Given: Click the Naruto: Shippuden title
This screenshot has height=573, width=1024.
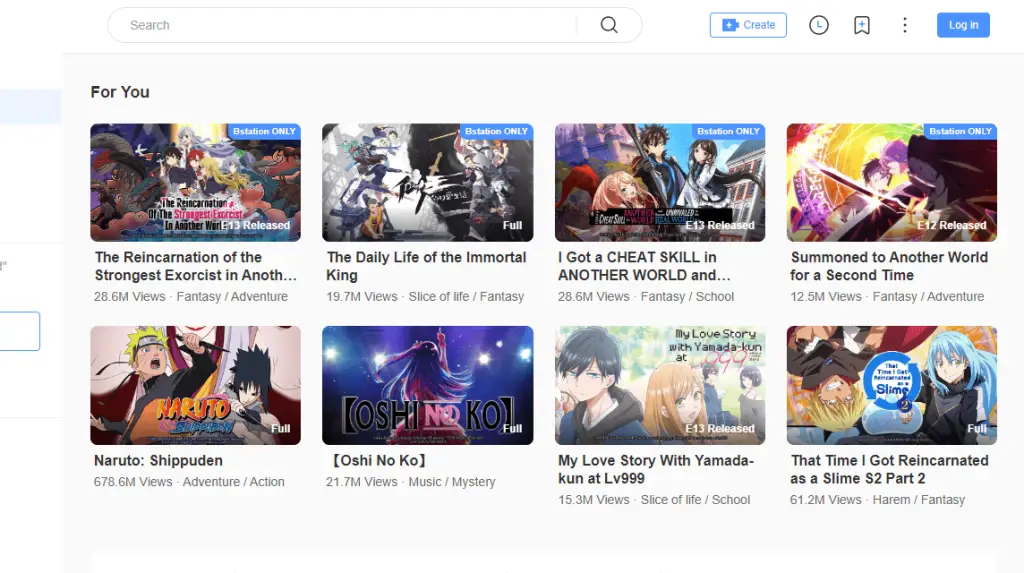Looking at the screenshot, I should click(158, 460).
